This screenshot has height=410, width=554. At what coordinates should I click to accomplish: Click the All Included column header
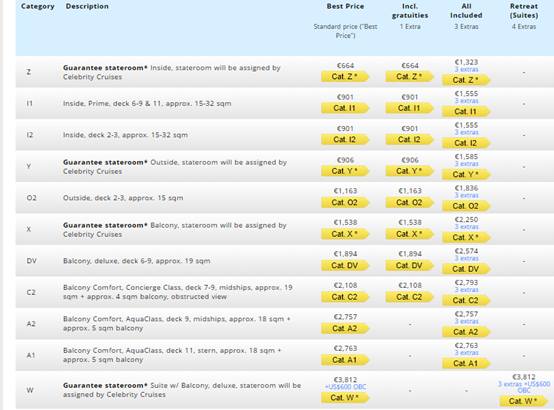point(466,11)
